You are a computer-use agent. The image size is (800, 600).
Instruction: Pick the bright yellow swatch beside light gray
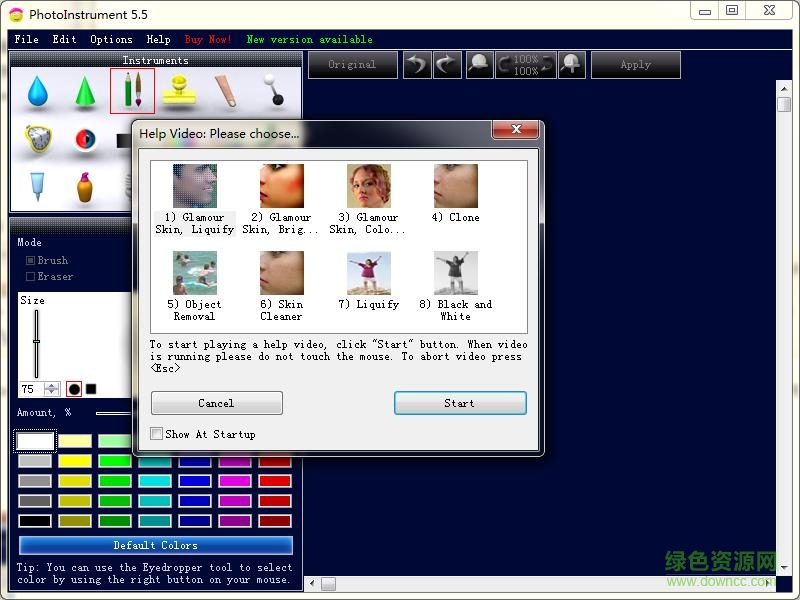[x=75, y=461]
